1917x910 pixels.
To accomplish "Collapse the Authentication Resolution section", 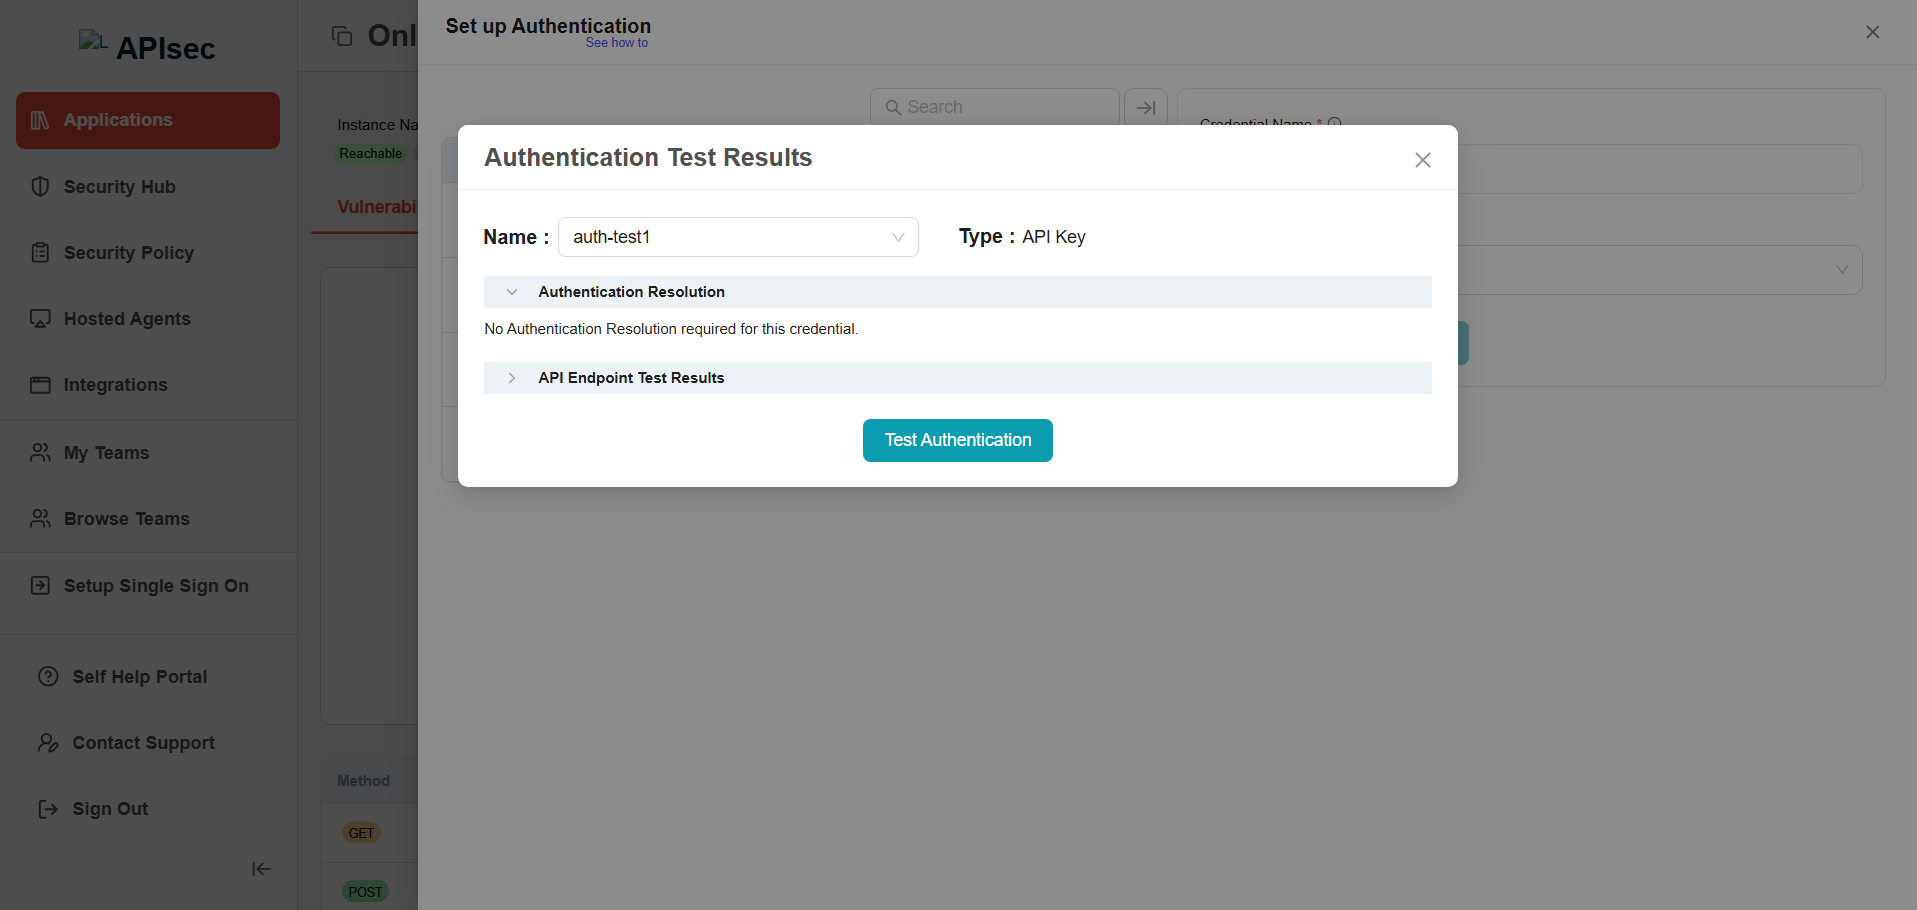I will [x=512, y=291].
